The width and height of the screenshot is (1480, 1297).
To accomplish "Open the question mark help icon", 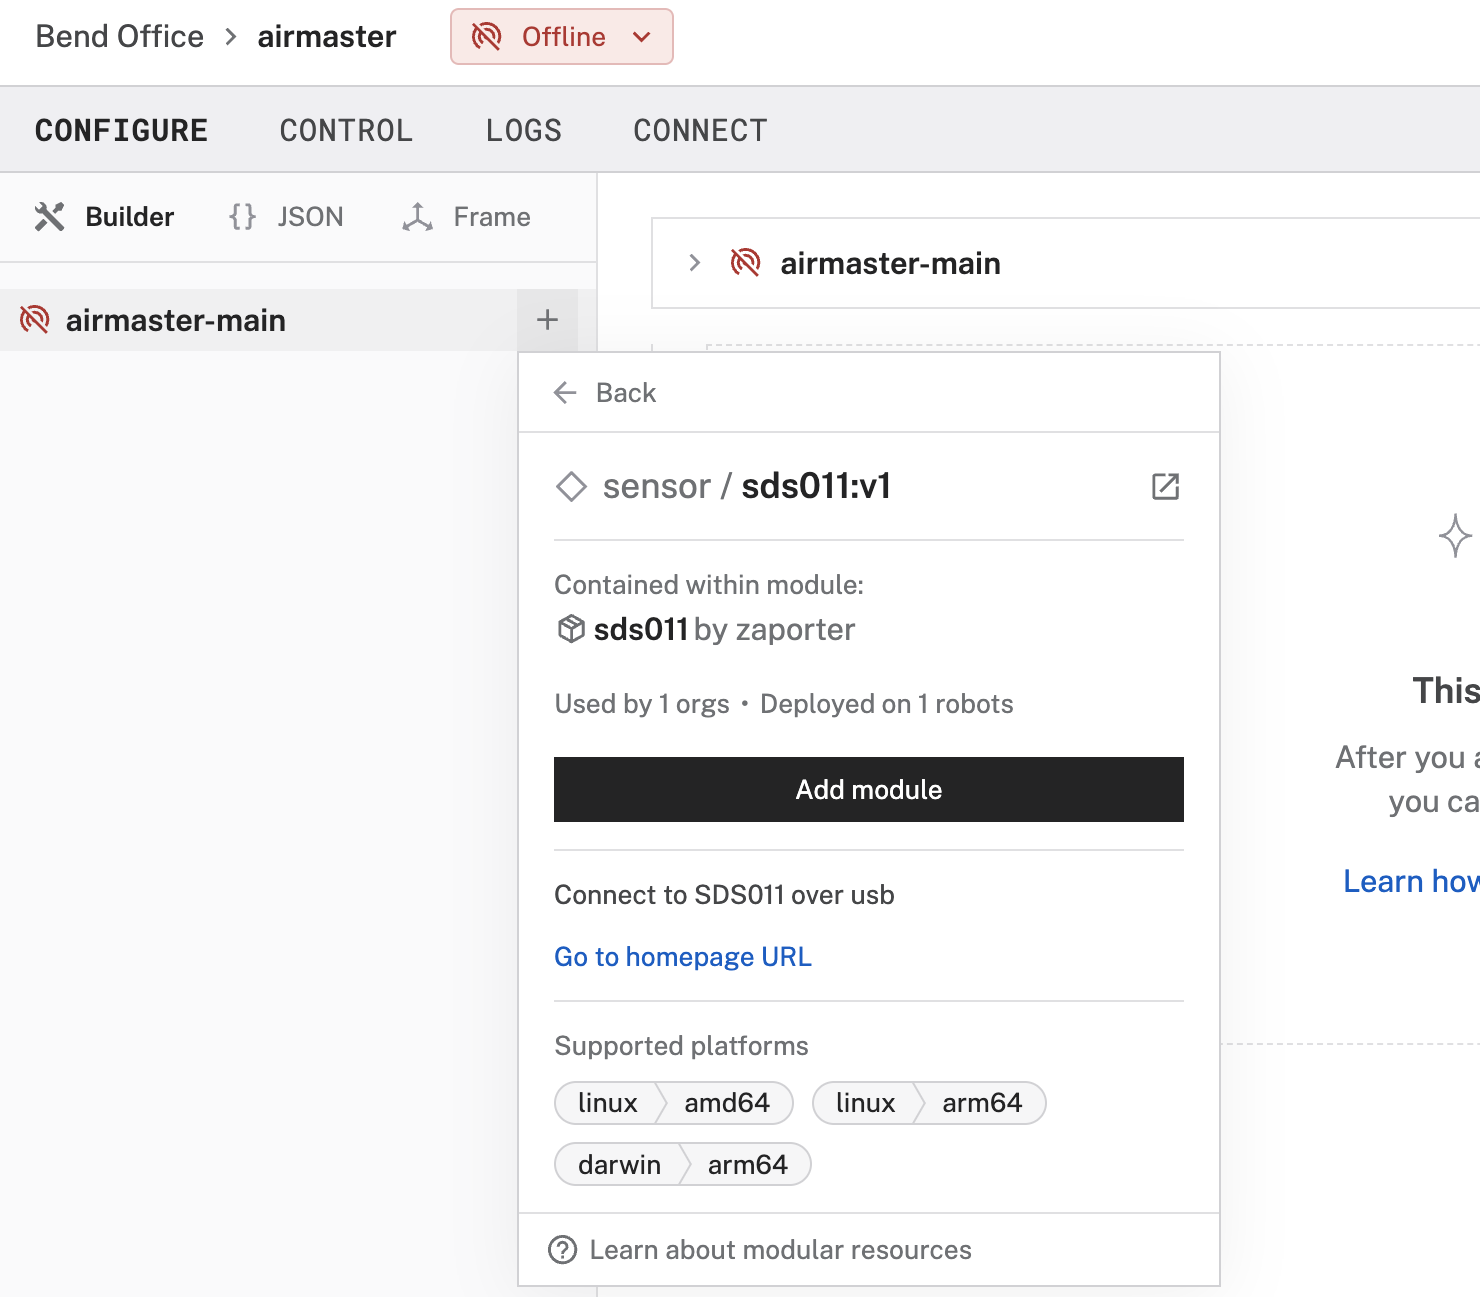I will (x=563, y=1249).
